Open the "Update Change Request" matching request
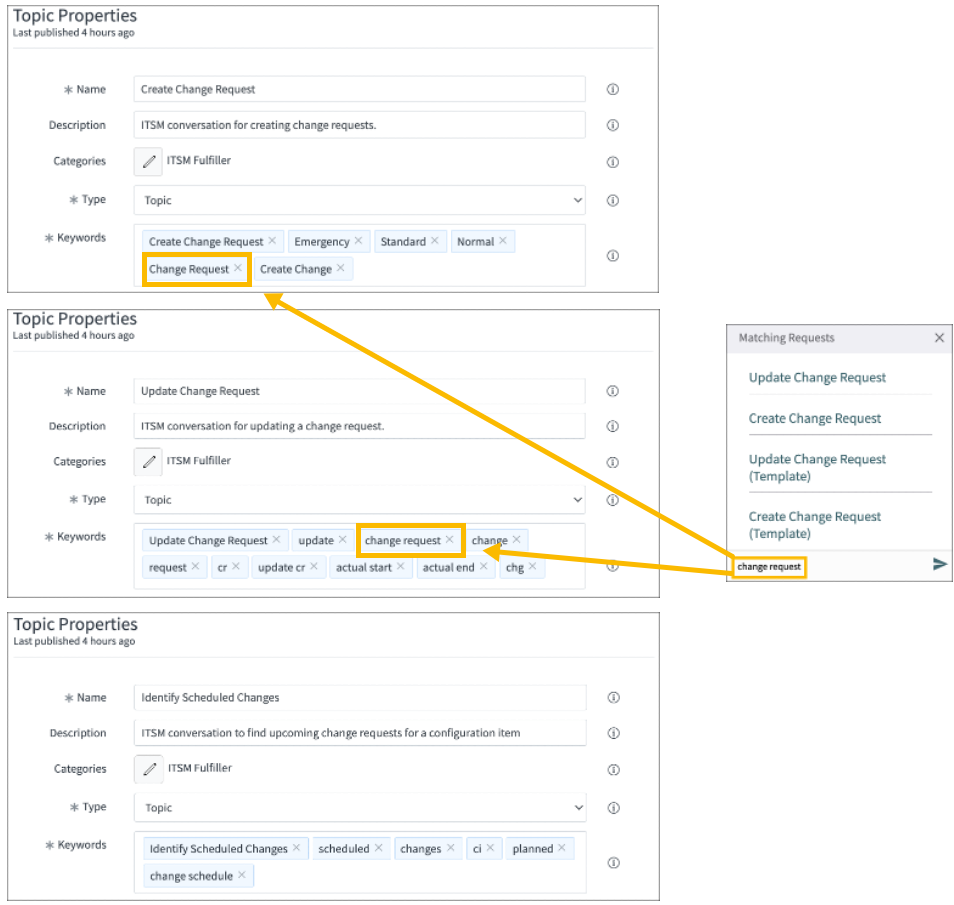Screen dimensions: 954x905 (817, 377)
